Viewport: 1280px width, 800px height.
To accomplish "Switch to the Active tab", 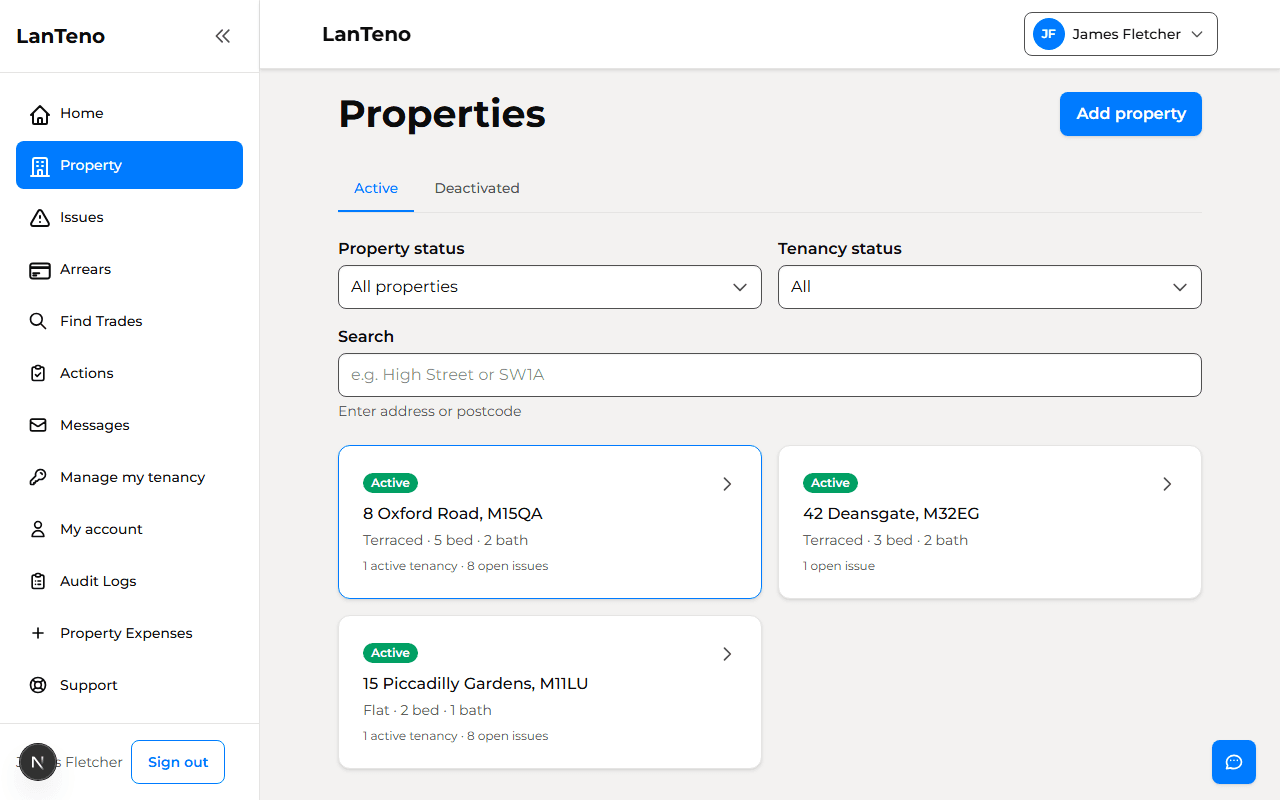I will pyautogui.click(x=376, y=188).
